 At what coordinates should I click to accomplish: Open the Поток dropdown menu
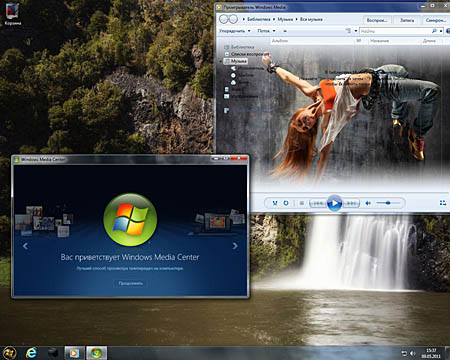click(266, 31)
